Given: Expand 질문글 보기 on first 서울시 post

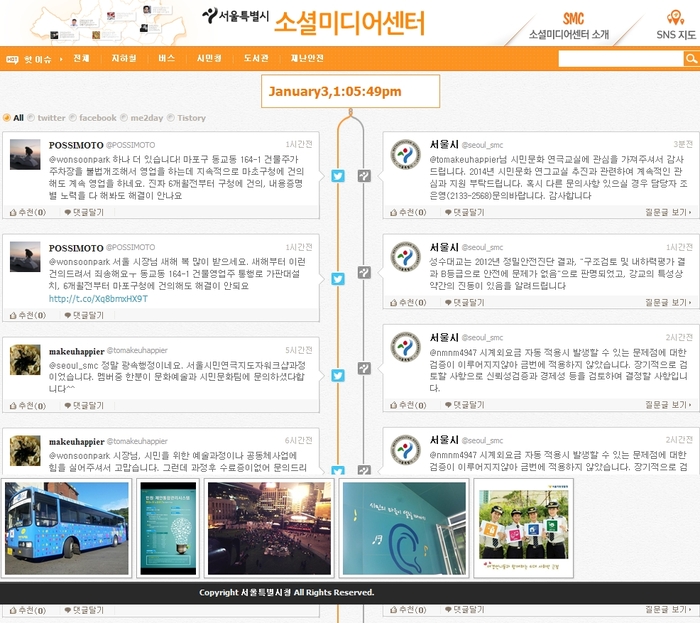Looking at the screenshot, I should pos(671,212).
